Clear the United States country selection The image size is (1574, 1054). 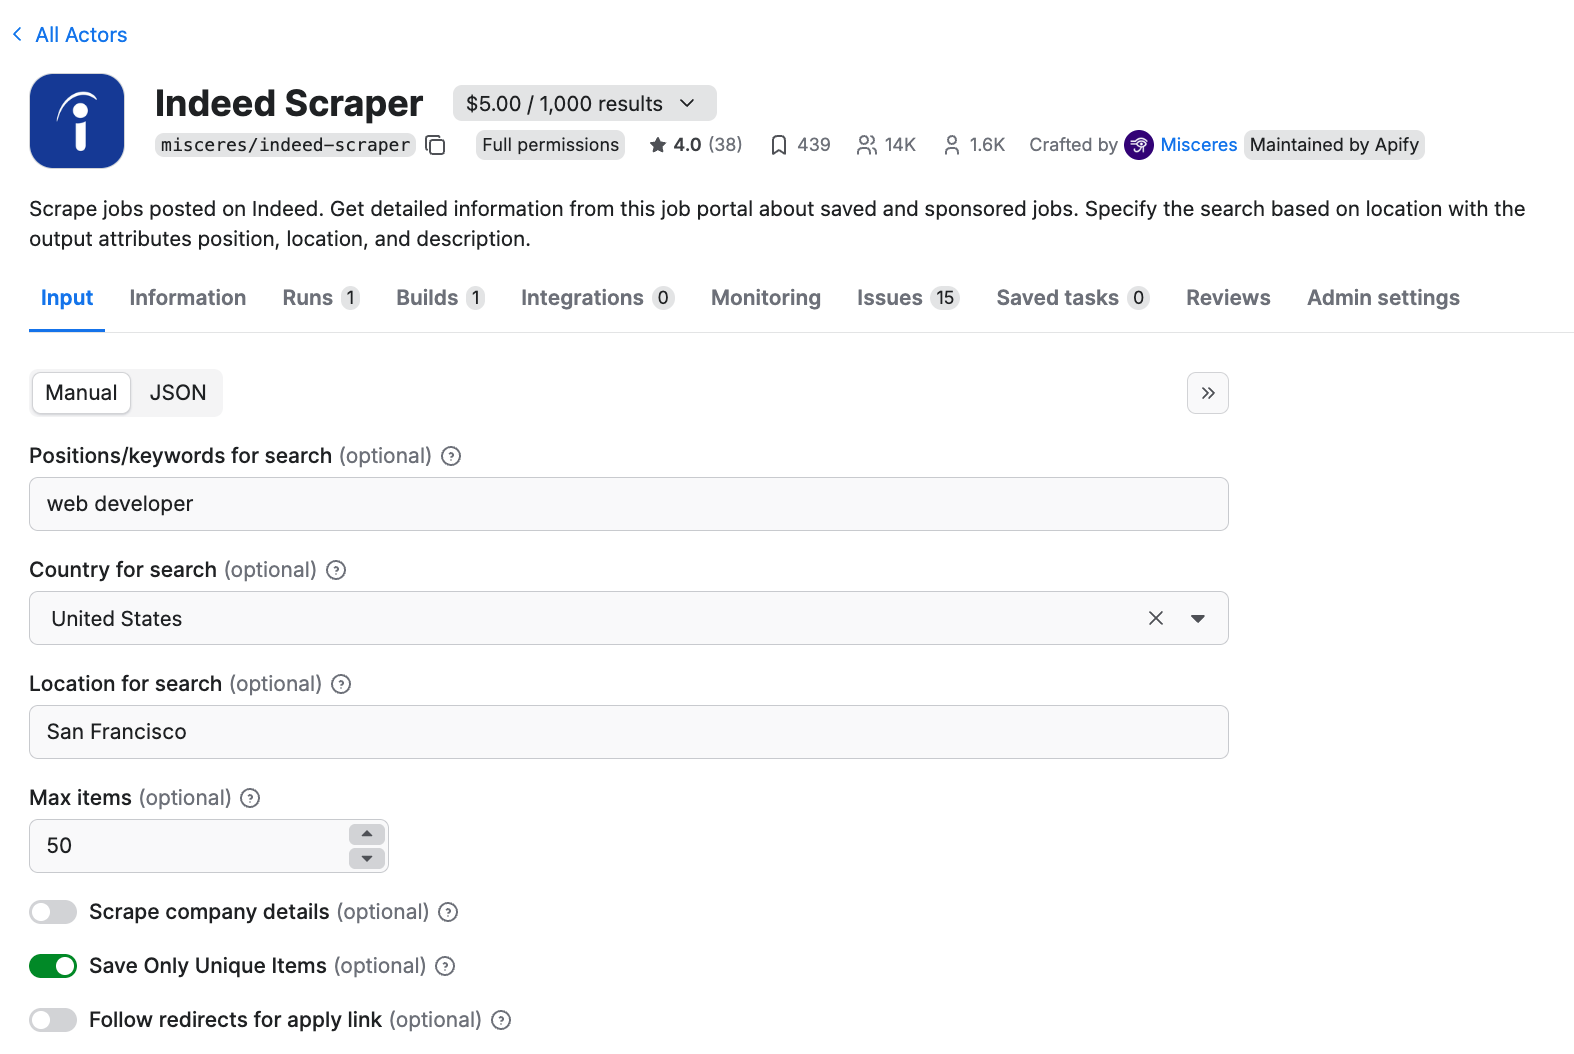pyautogui.click(x=1155, y=618)
